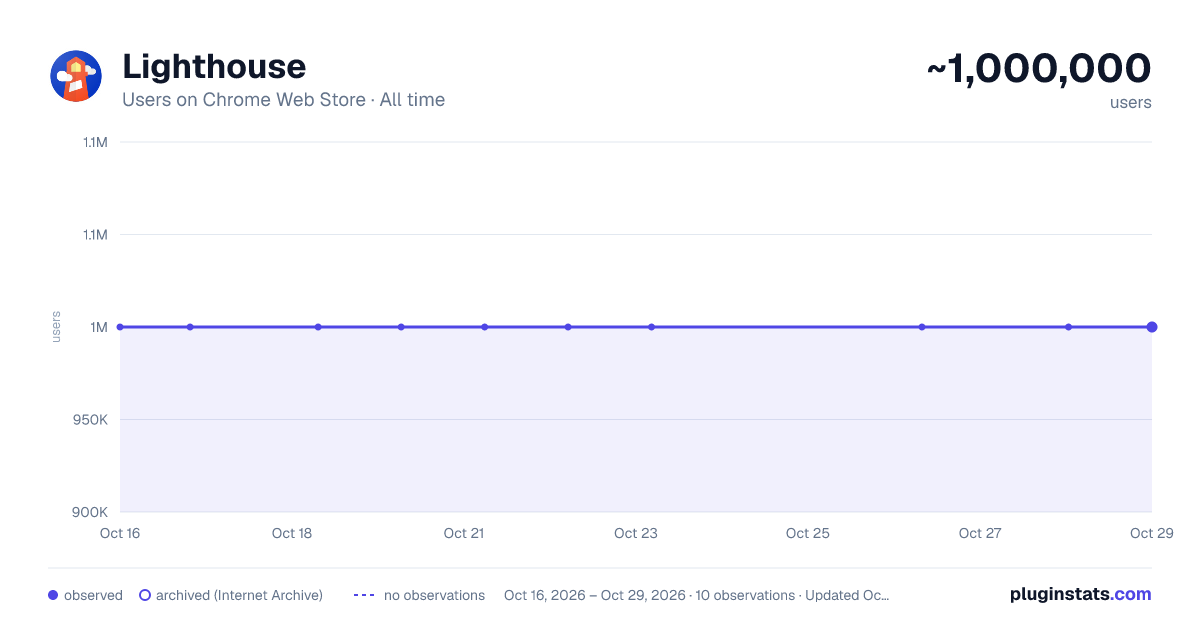Viewport: 1200px width, 630px height.
Task: Click the Lighthouse extension logo icon
Action: pyautogui.click(x=76, y=76)
